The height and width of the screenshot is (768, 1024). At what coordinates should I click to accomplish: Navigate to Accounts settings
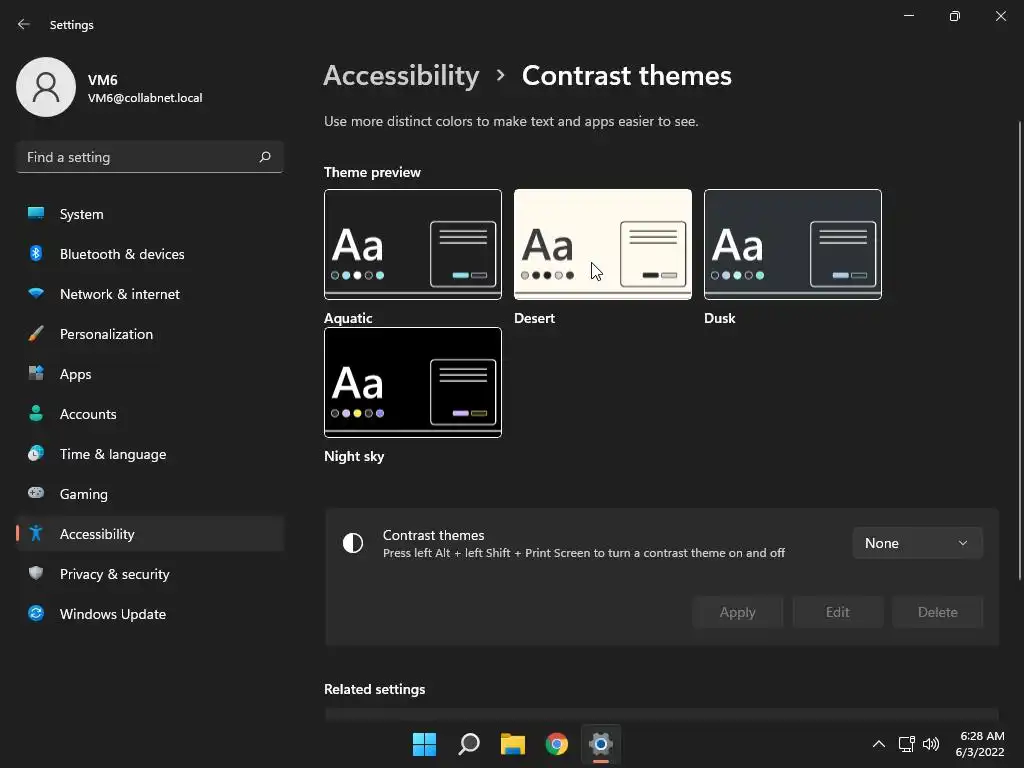pyautogui.click(x=88, y=414)
